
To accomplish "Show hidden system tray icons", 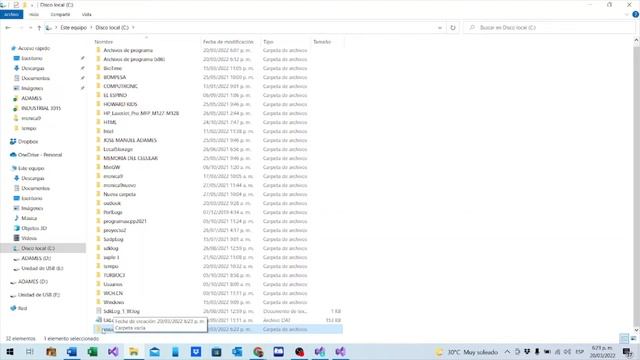I will (507, 351).
